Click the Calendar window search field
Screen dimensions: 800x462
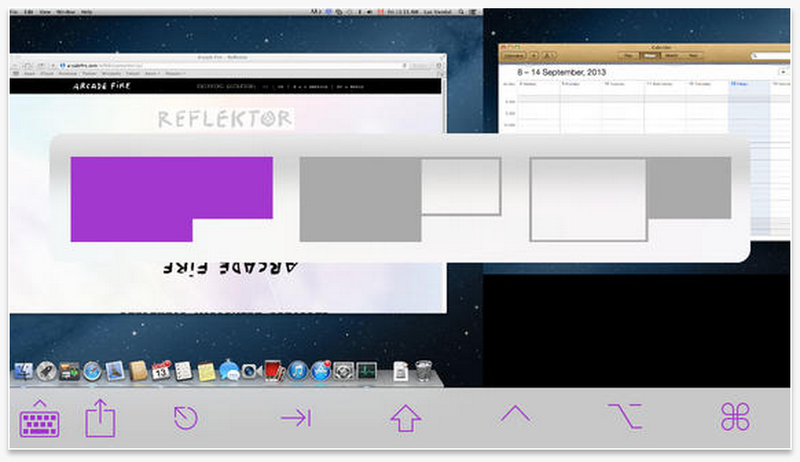pyautogui.click(x=769, y=56)
